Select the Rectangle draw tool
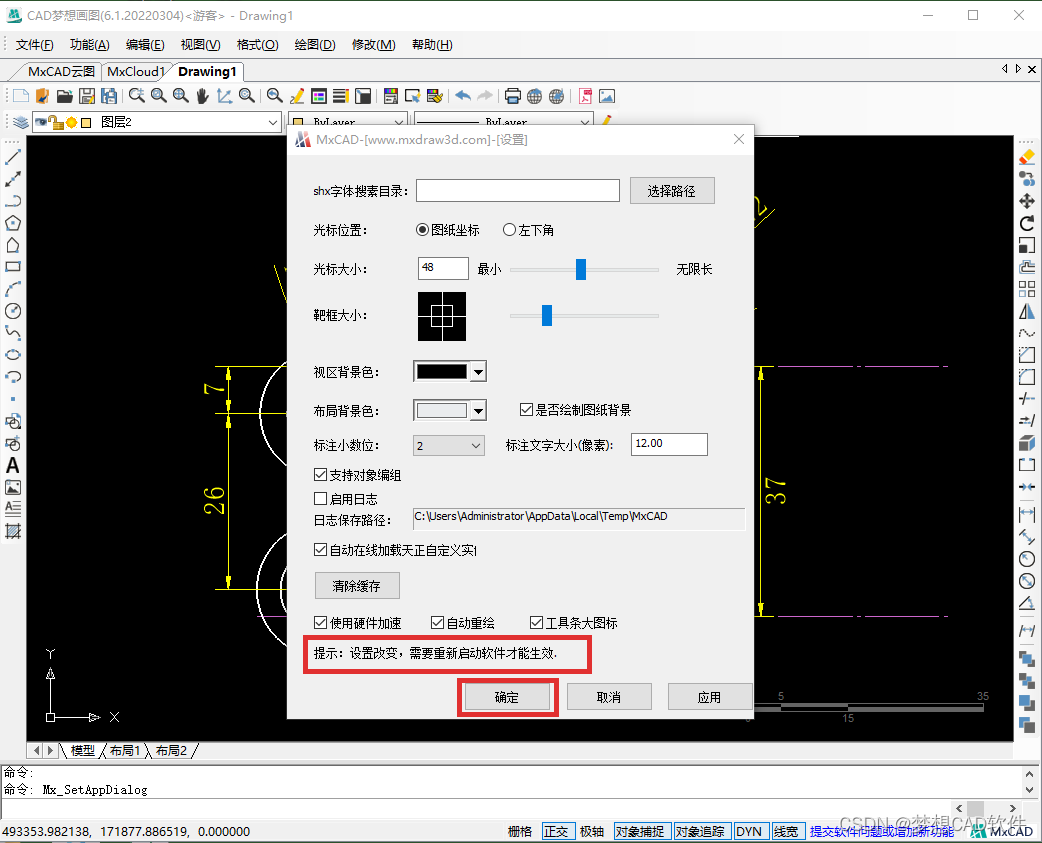Screen dimensions: 1042x843 pos(13,267)
